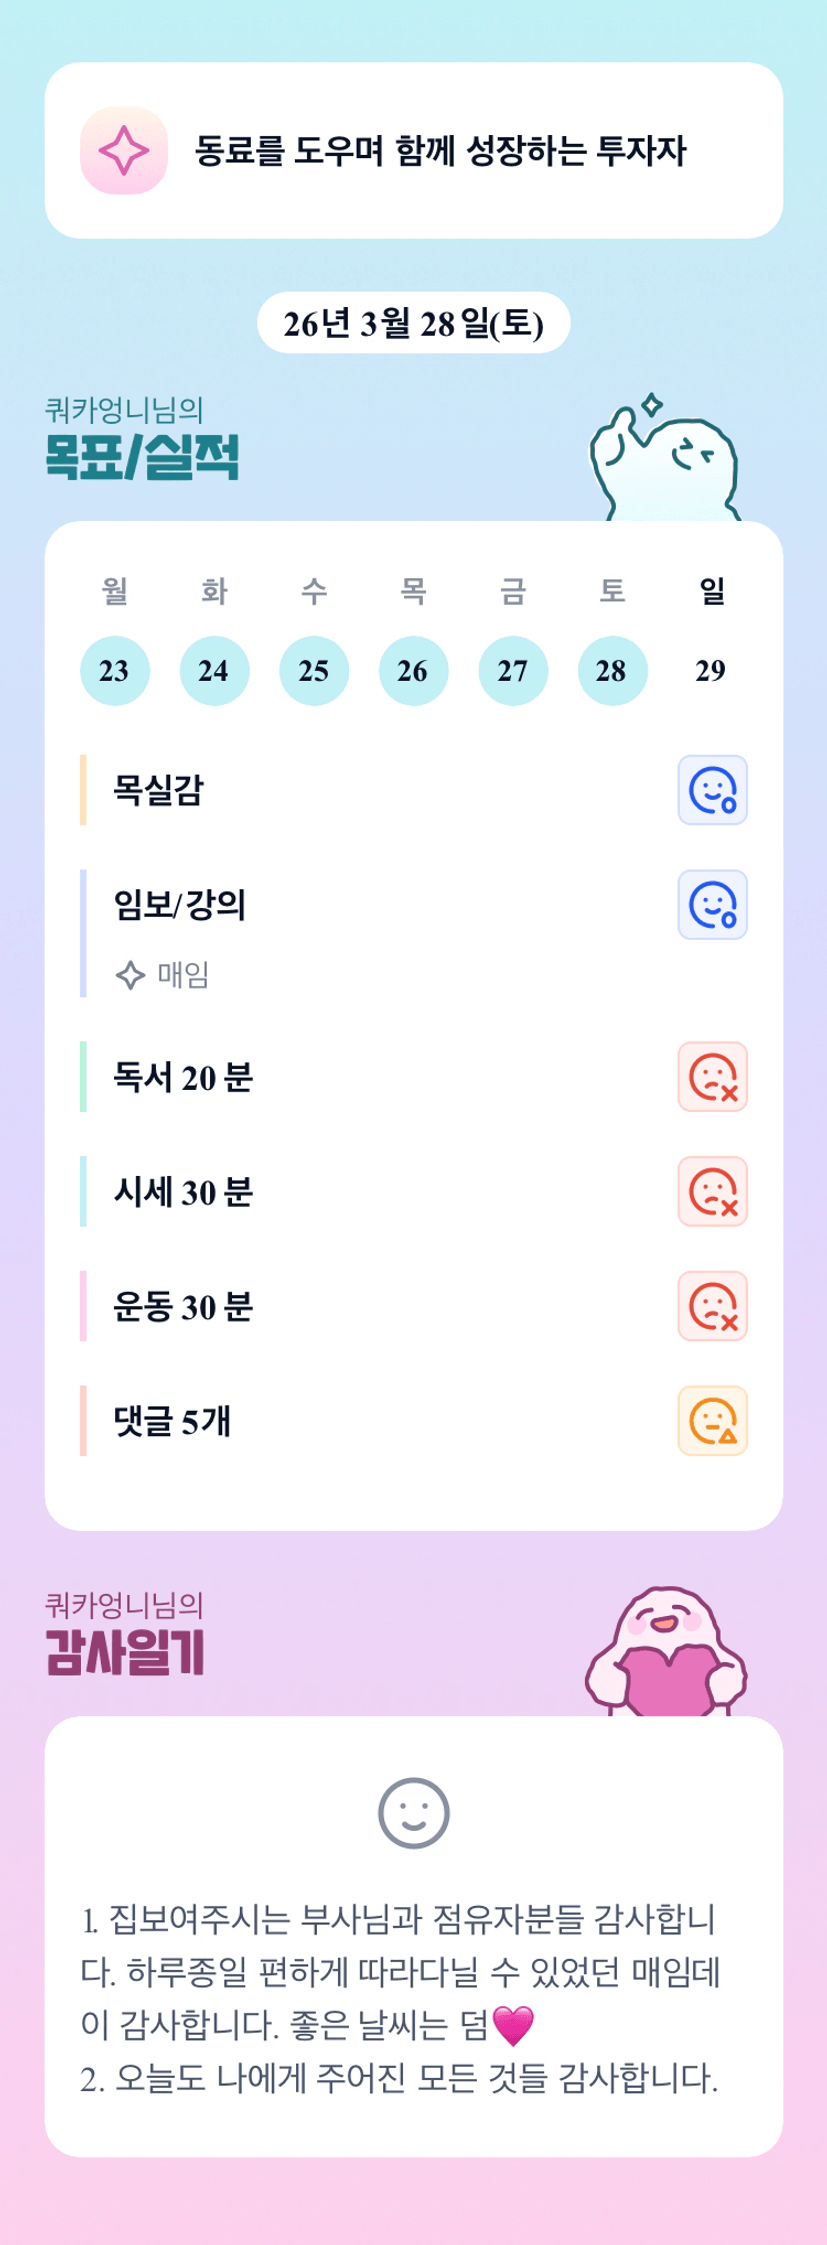Toggle the sad face status for 시세 30분
Screen dimensions: 827x2245
tap(712, 1192)
